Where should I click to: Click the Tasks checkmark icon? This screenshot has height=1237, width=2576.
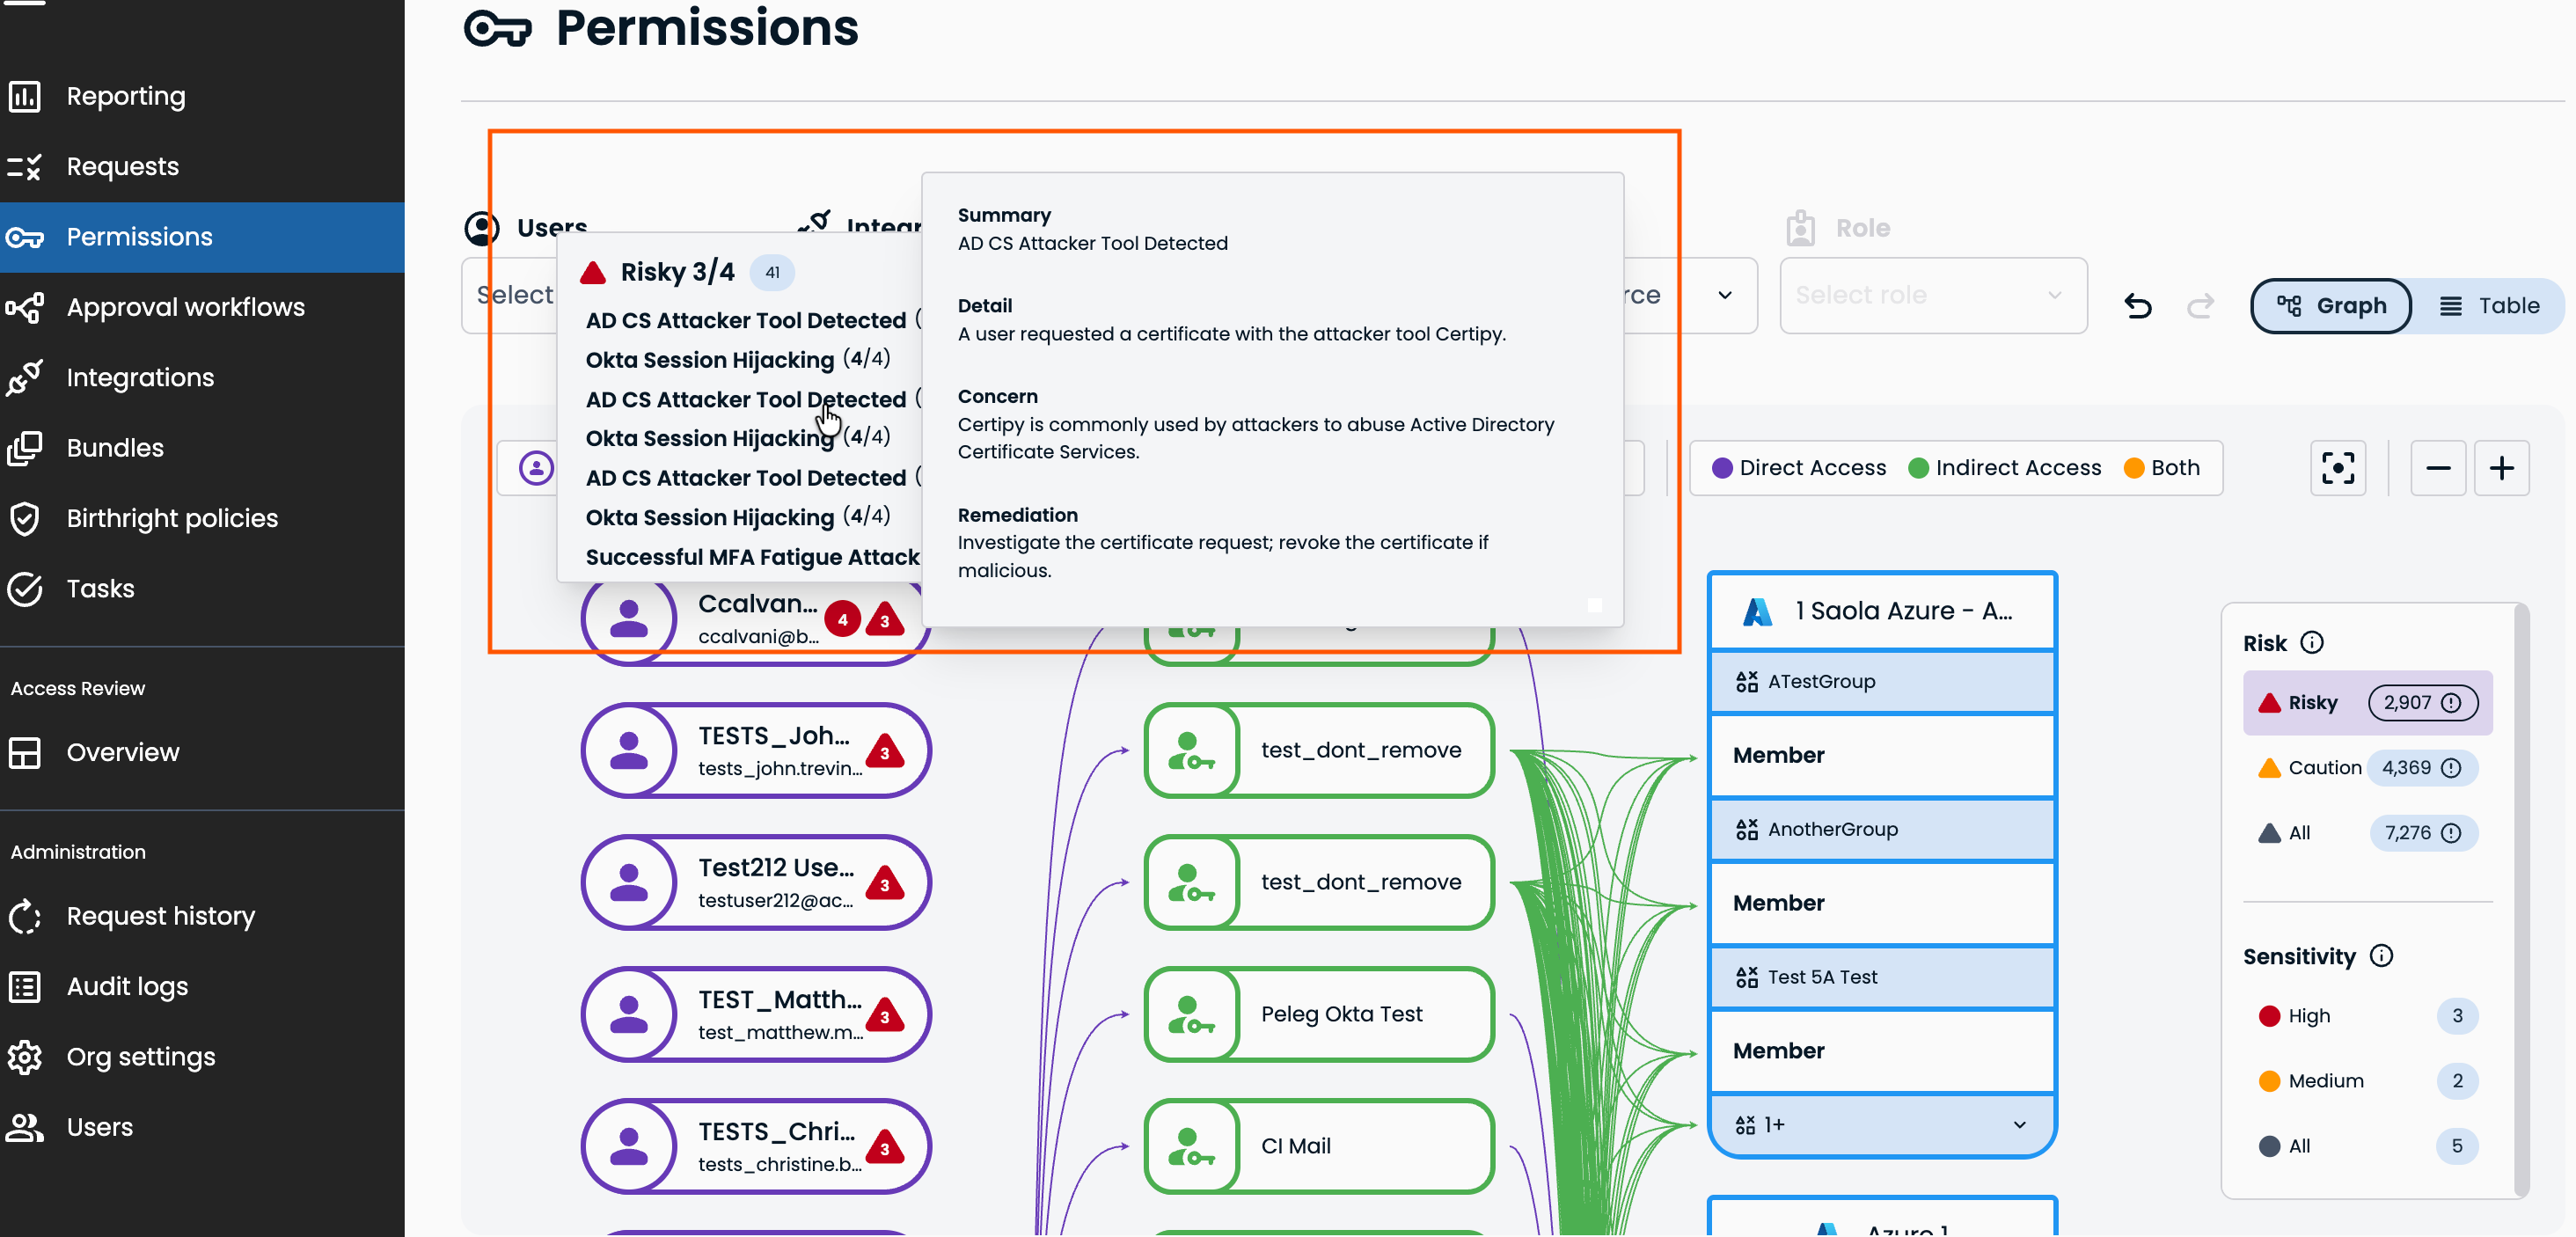point(25,589)
